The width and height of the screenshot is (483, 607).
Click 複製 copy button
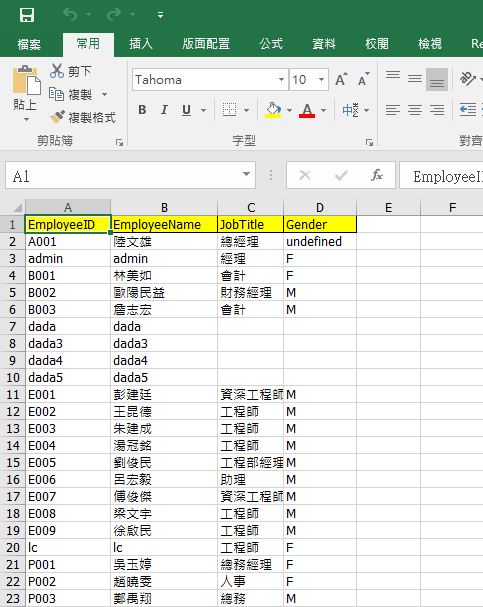click(x=71, y=94)
